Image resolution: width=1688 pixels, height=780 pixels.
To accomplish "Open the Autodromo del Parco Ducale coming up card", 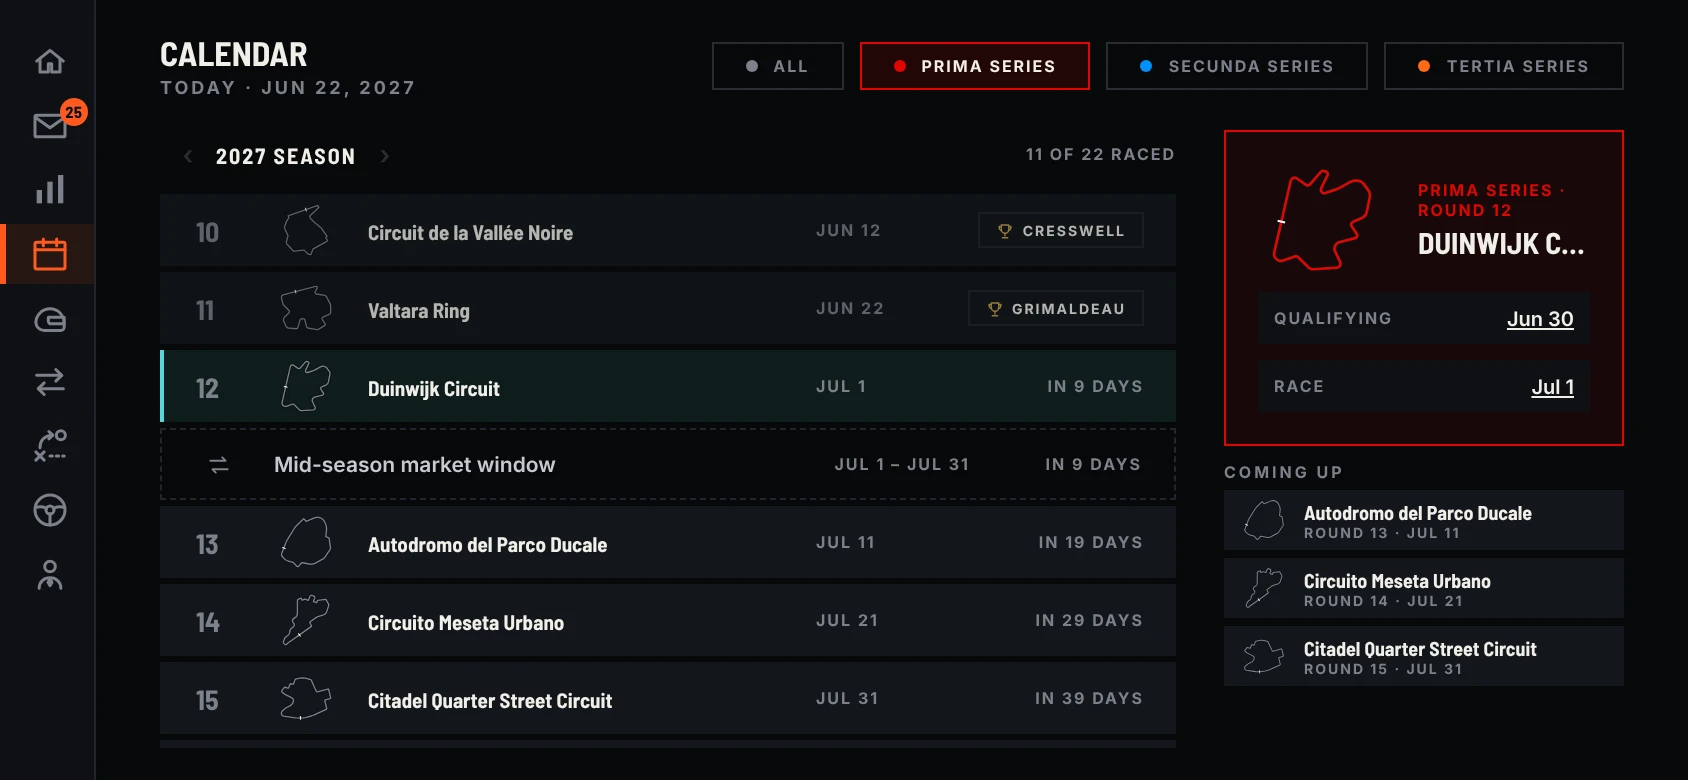I will (x=1424, y=520).
